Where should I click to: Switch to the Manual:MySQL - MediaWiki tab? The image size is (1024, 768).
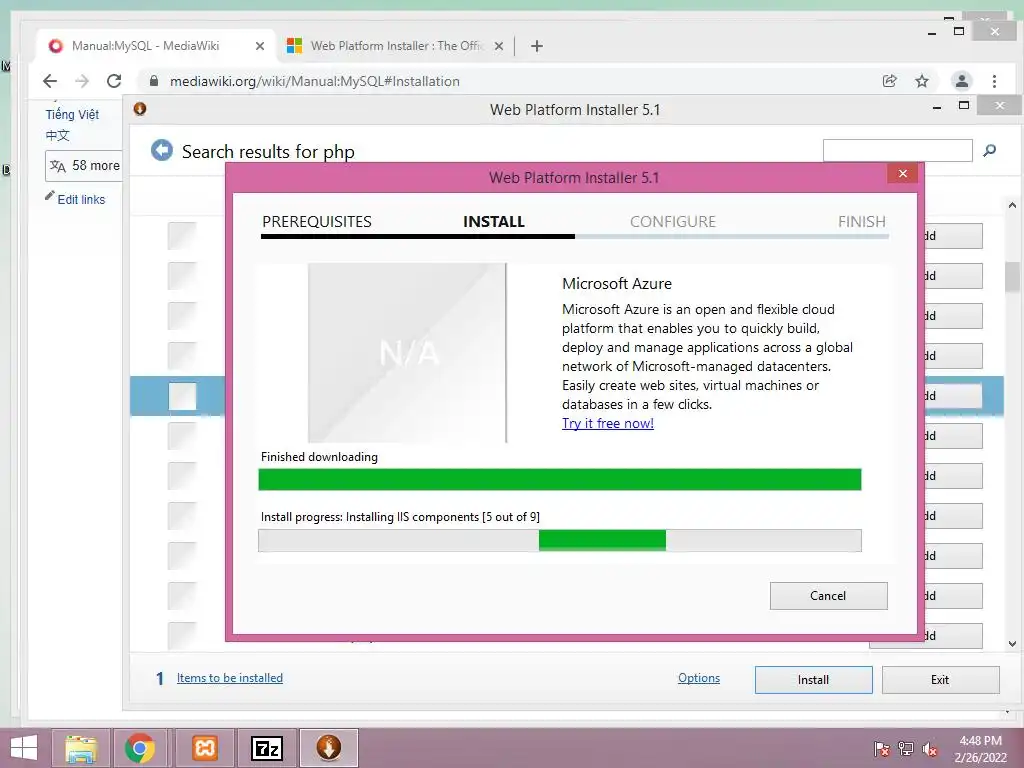[x=153, y=46]
